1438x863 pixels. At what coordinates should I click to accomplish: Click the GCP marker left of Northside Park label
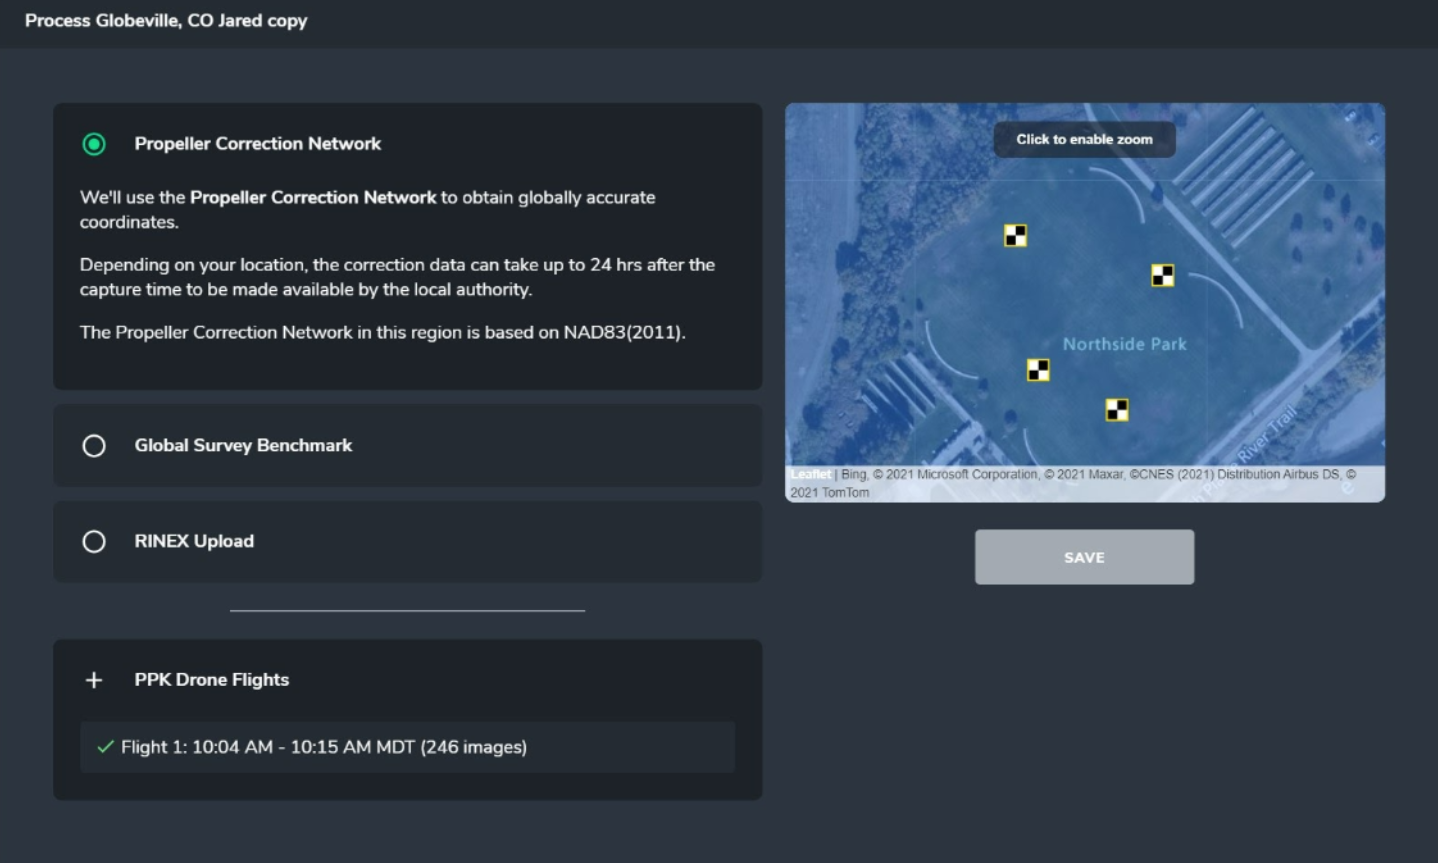(1037, 369)
